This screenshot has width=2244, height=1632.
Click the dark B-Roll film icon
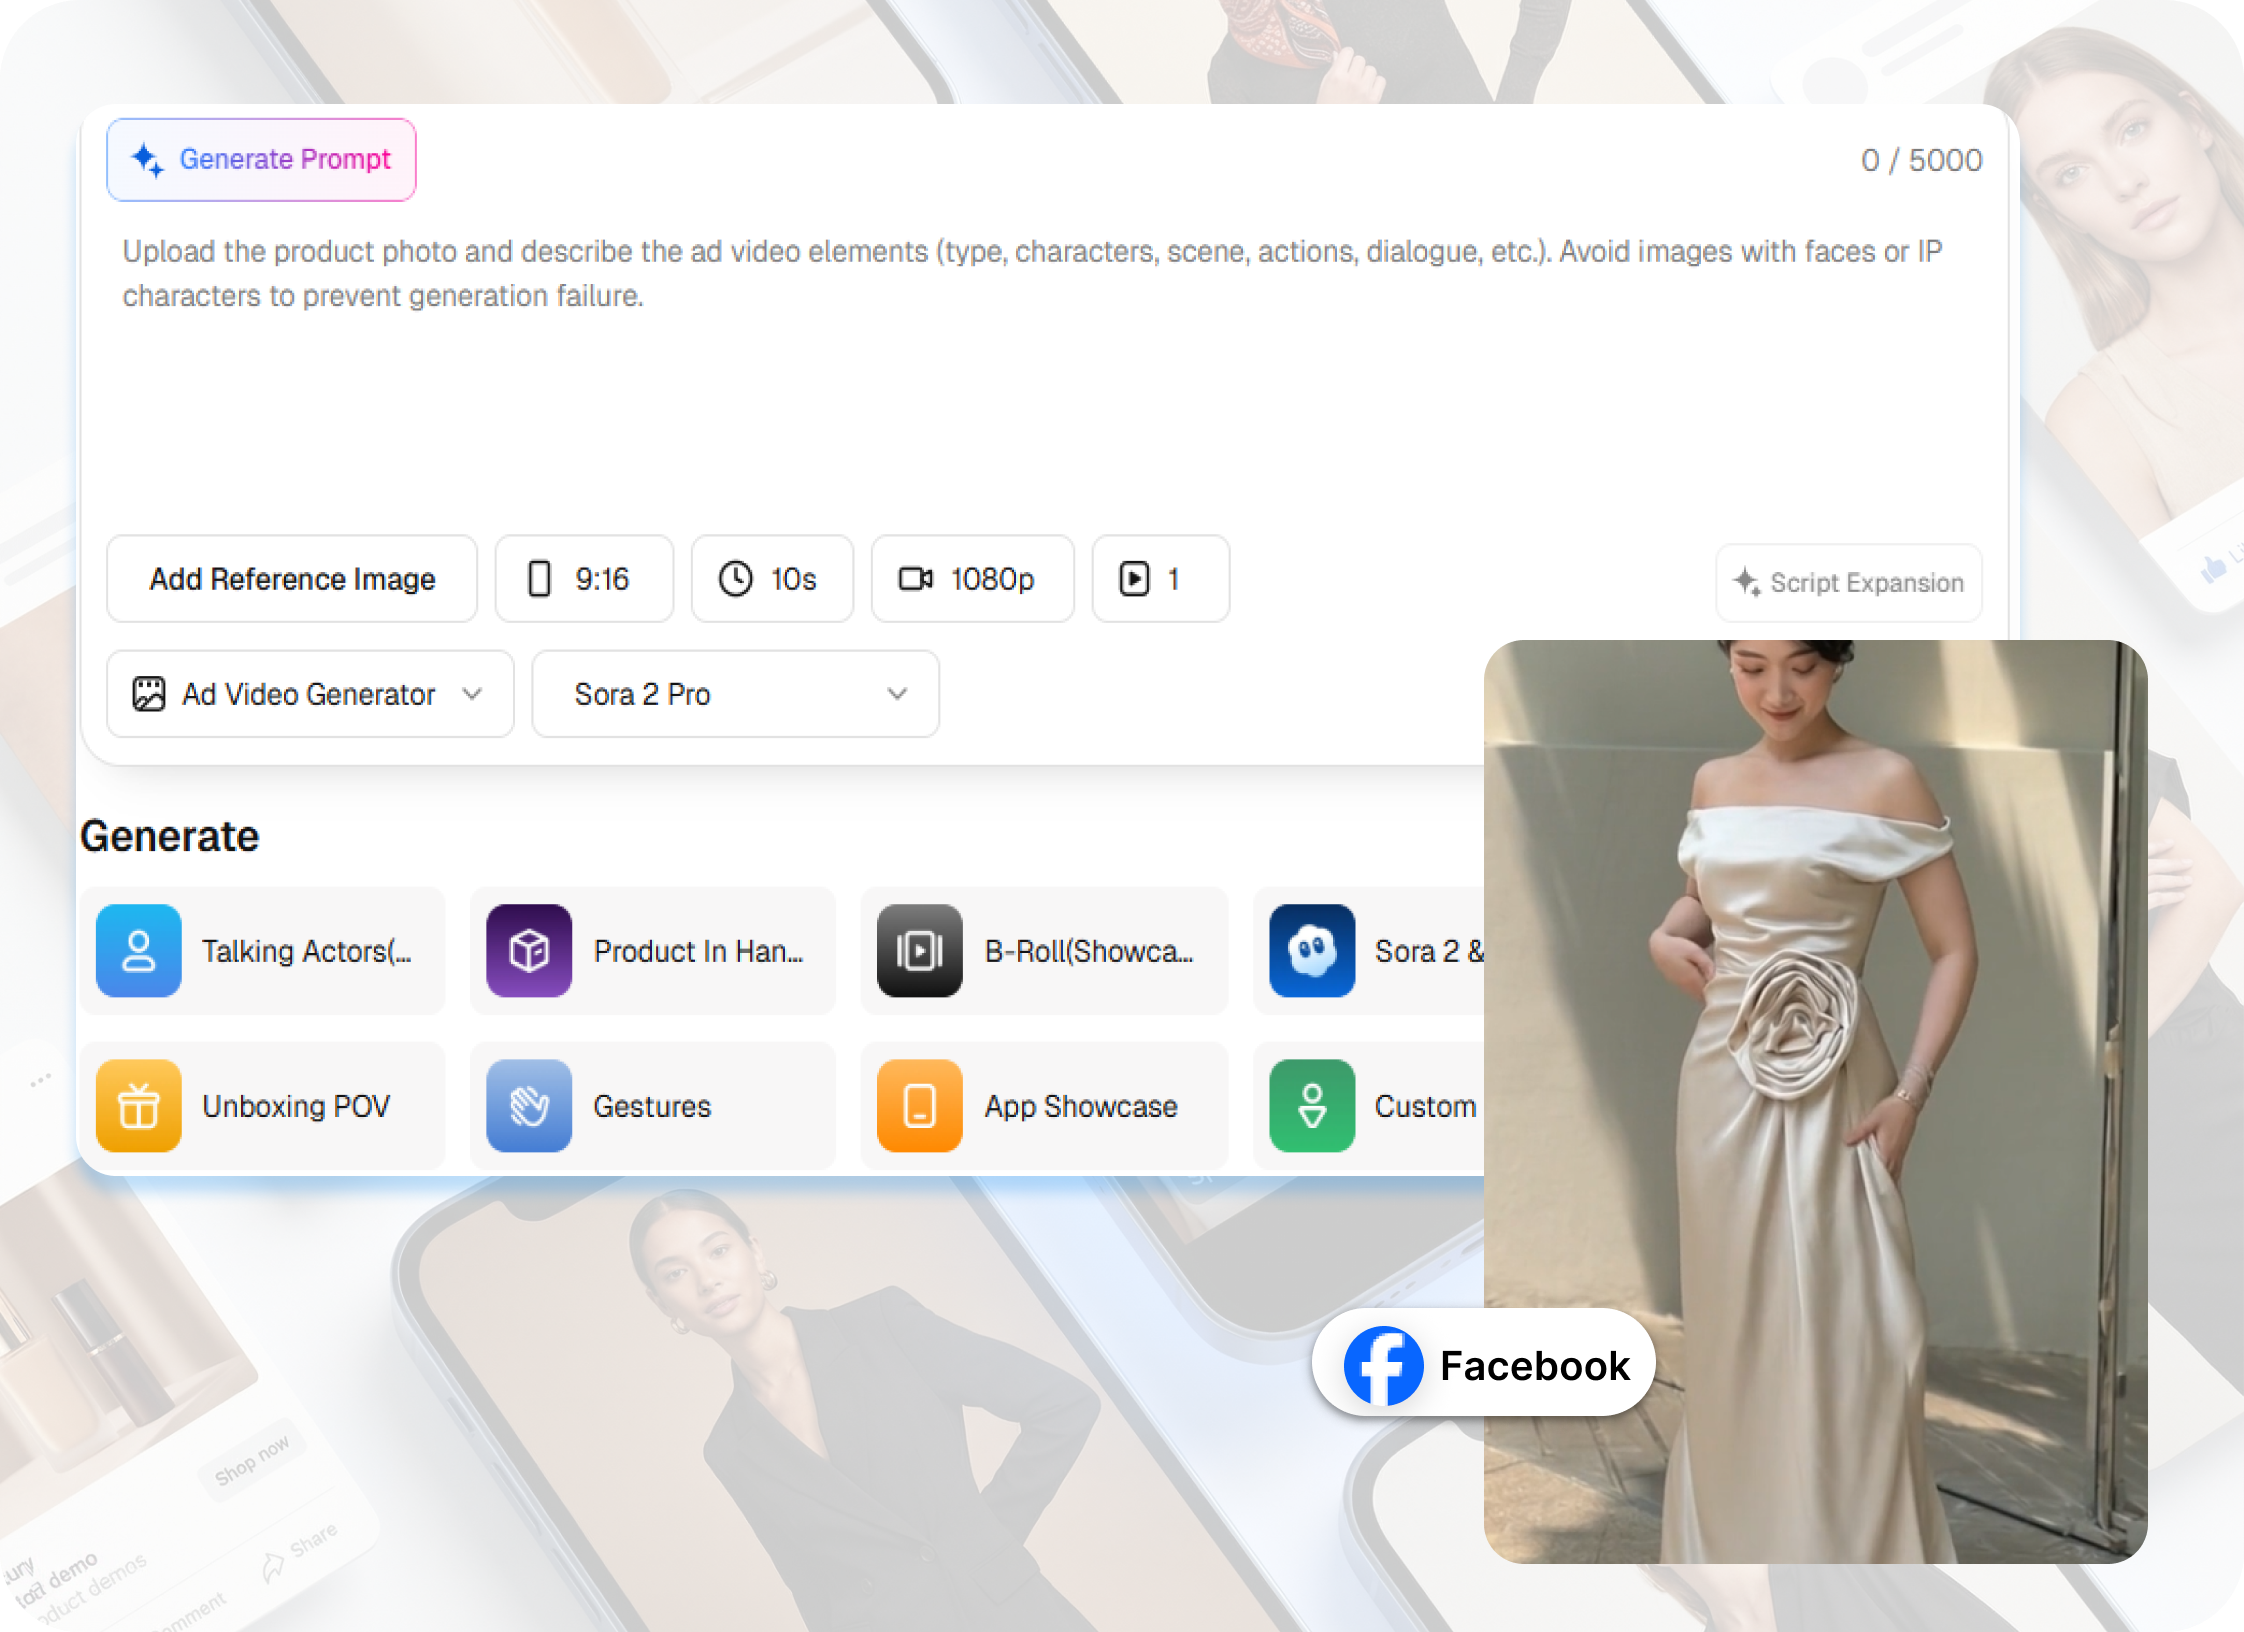920,951
